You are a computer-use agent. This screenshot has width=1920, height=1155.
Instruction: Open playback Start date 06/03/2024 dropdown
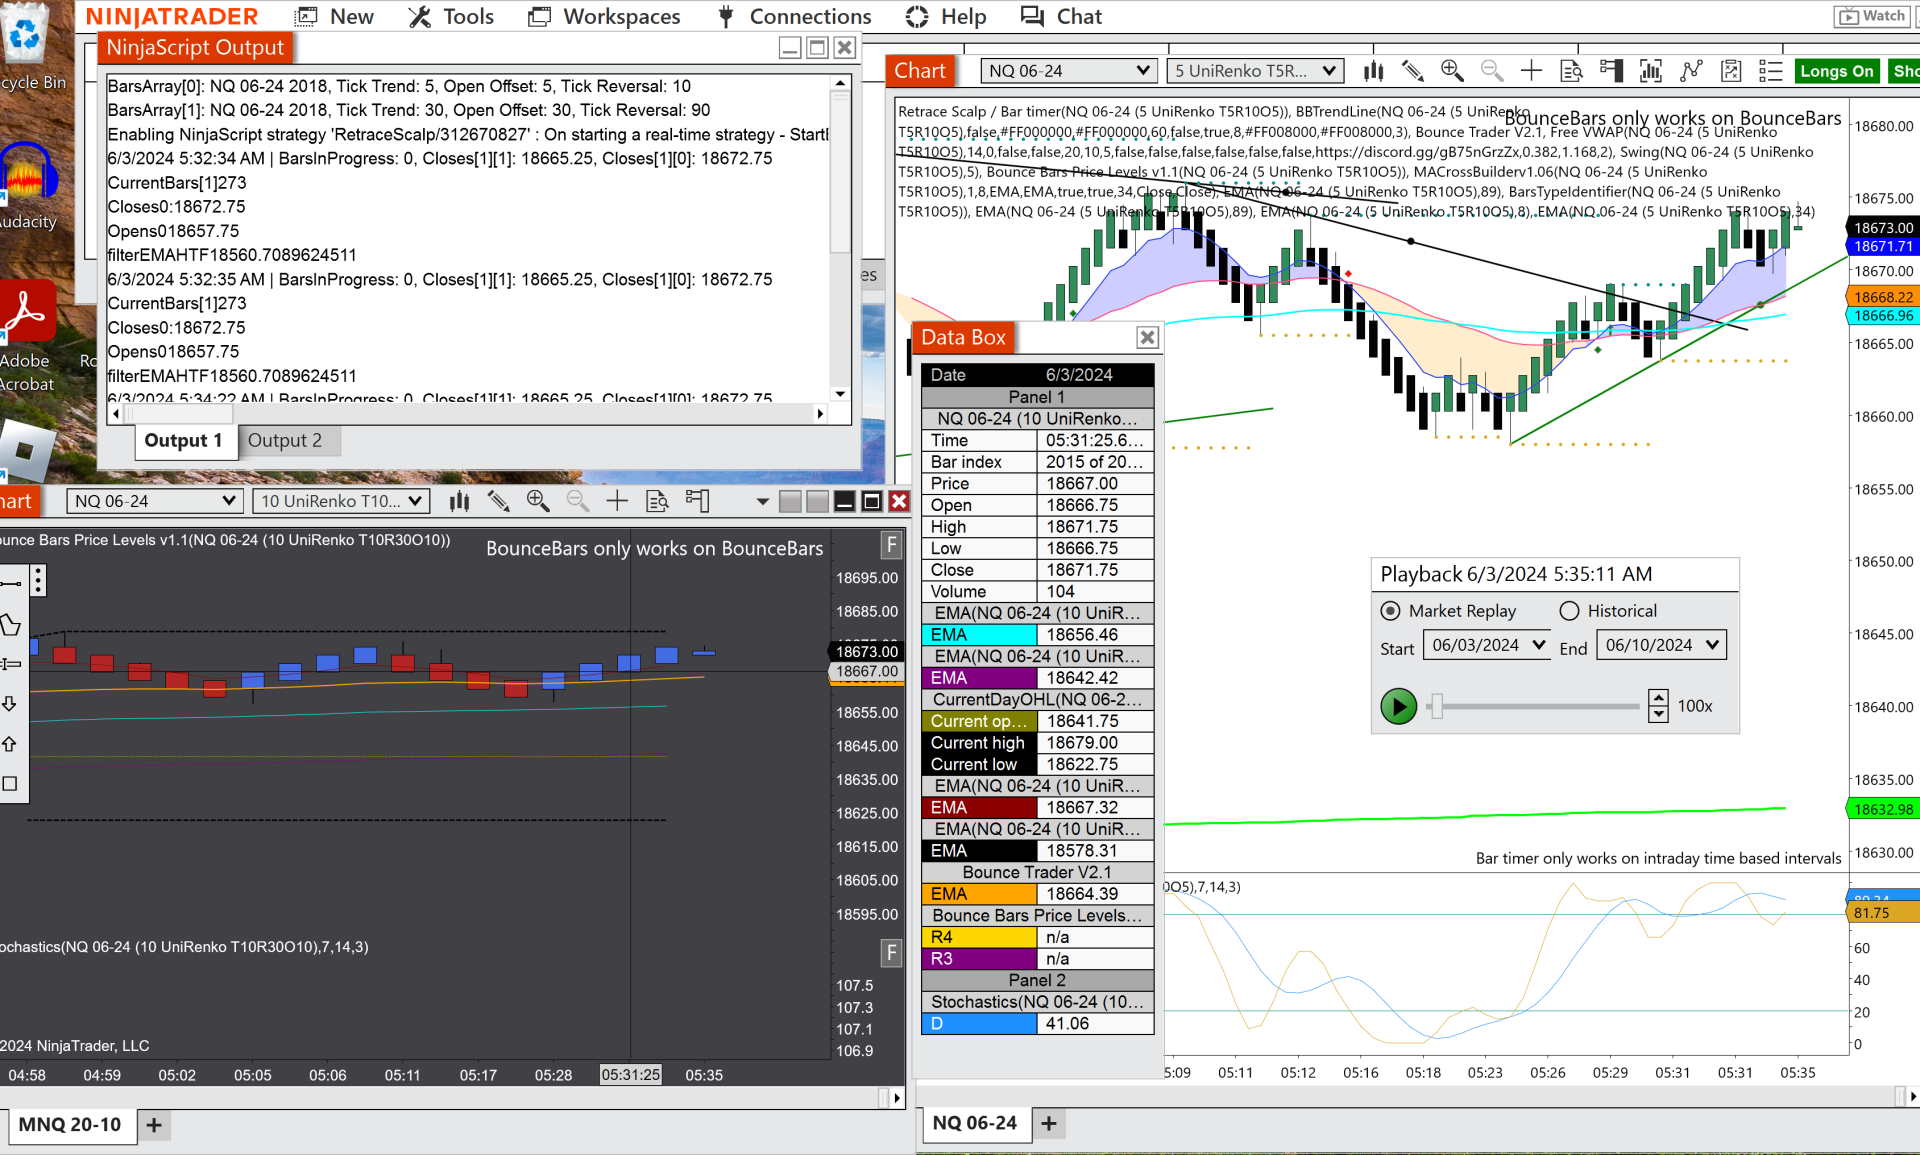tap(1538, 645)
